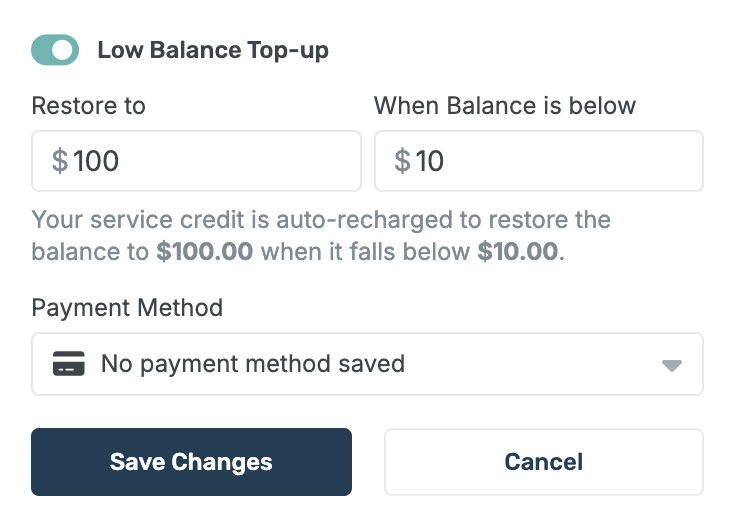Click the When Balance is below label

tap(505, 106)
